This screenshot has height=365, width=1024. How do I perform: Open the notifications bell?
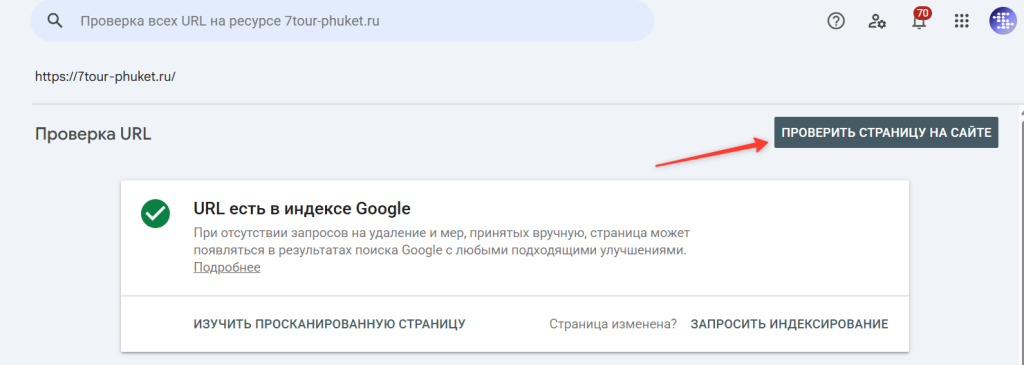point(919,24)
